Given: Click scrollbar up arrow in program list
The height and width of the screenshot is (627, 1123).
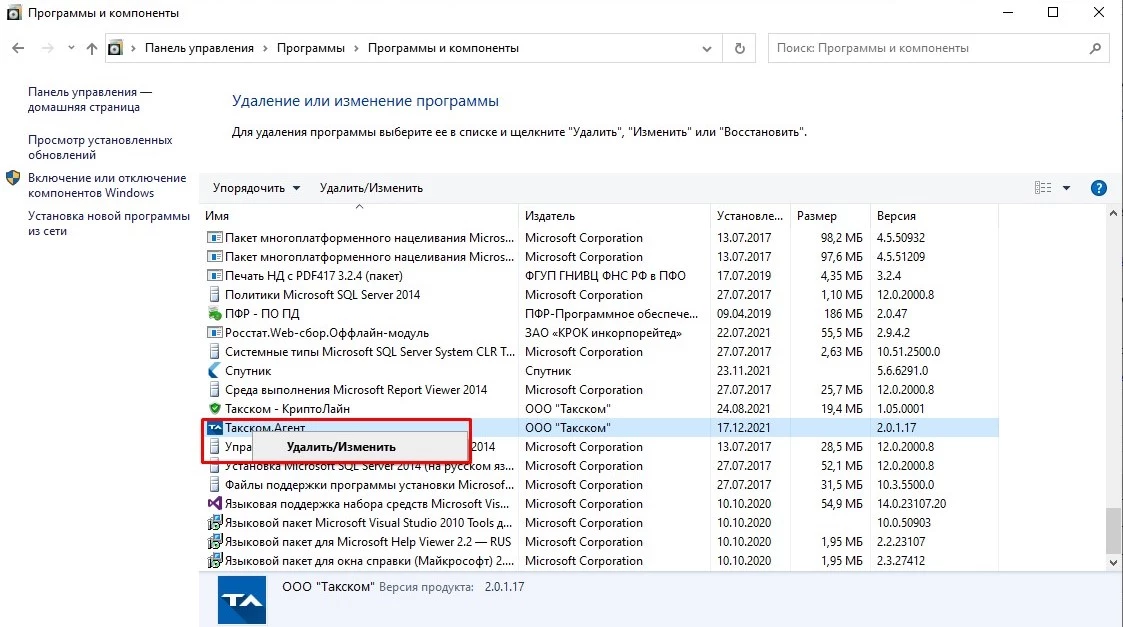Looking at the screenshot, I should tap(1113, 213).
